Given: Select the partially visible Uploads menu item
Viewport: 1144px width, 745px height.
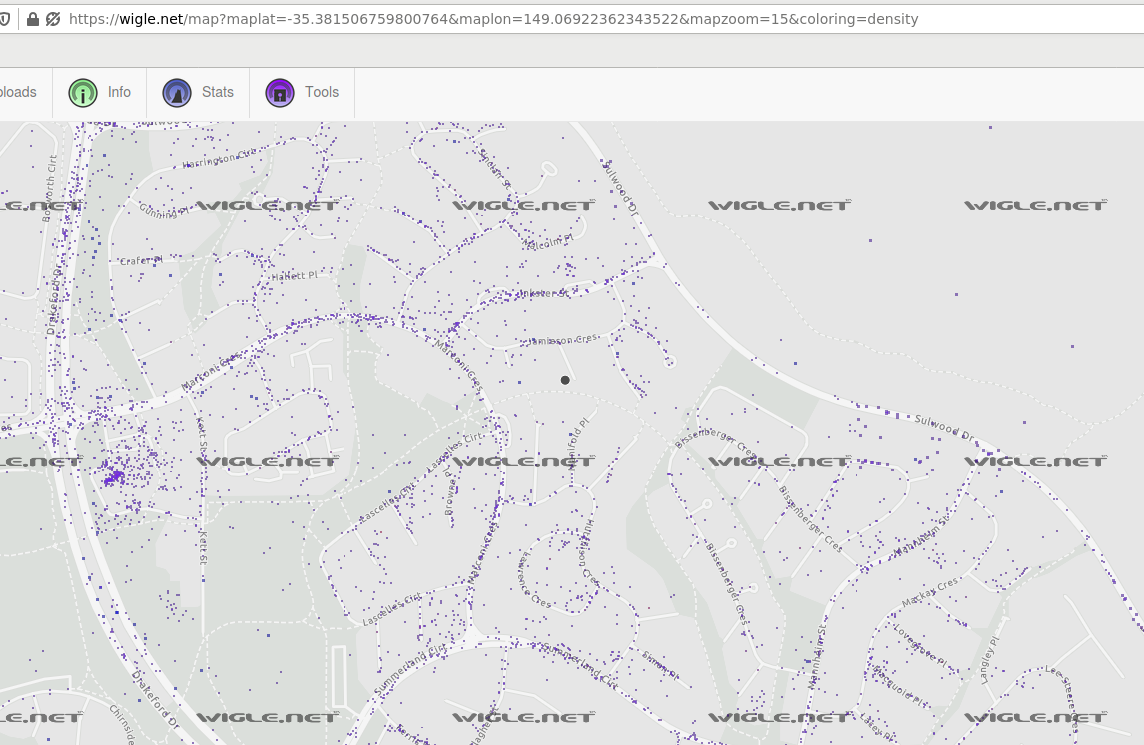Looking at the screenshot, I should pyautogui.click(x=17, y=92).
